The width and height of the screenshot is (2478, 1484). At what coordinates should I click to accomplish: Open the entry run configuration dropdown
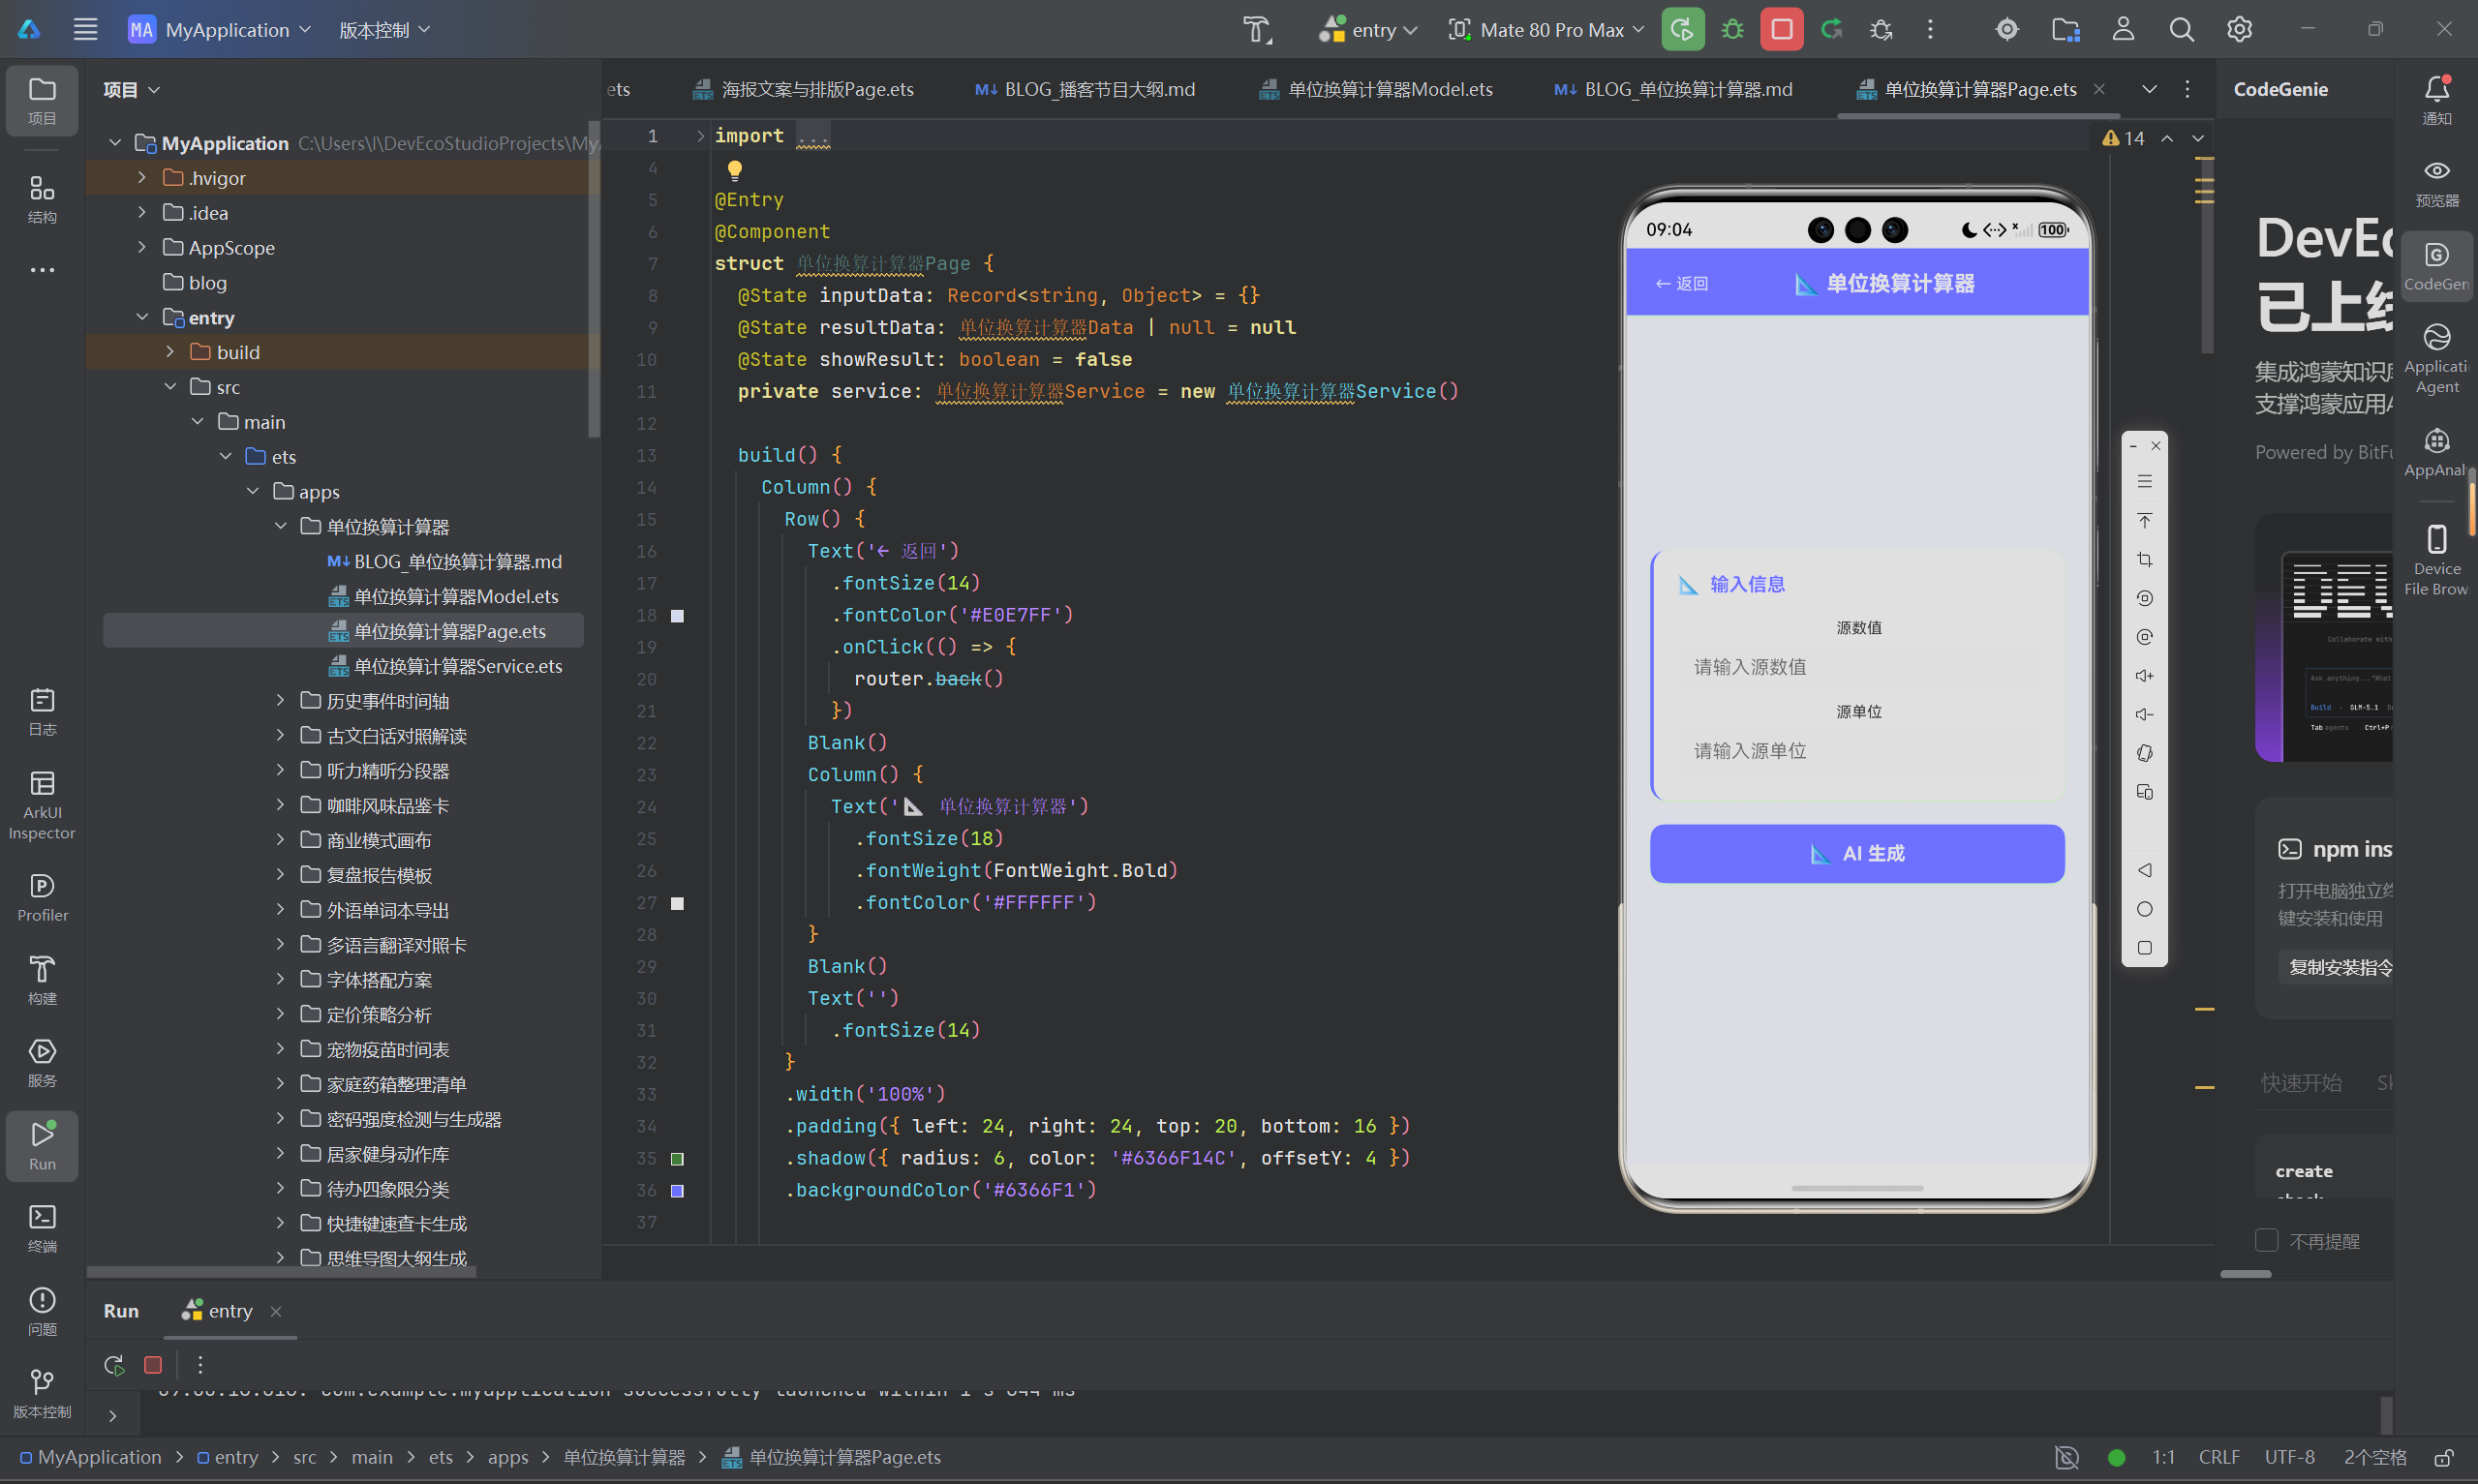point(1369,29)
